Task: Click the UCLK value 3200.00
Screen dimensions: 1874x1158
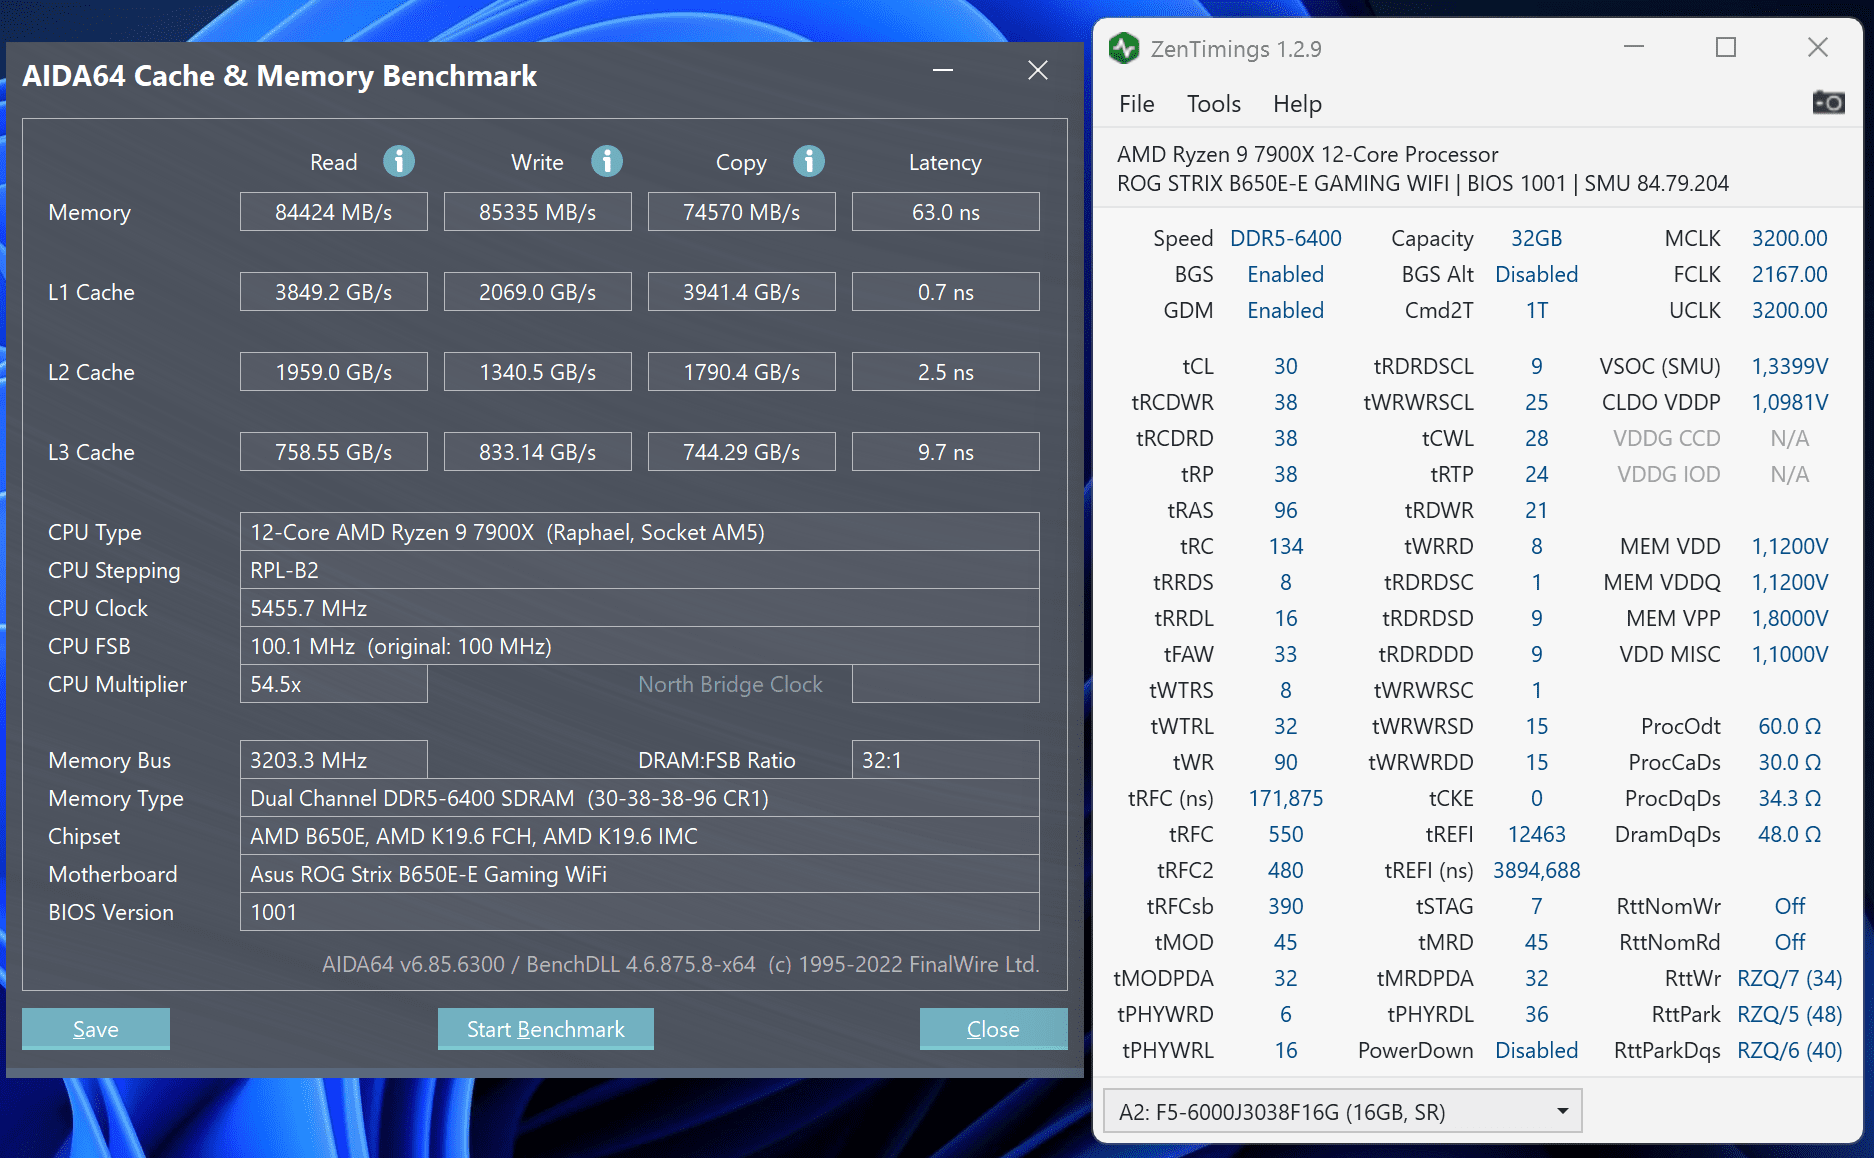Action: coord(1790,310)
